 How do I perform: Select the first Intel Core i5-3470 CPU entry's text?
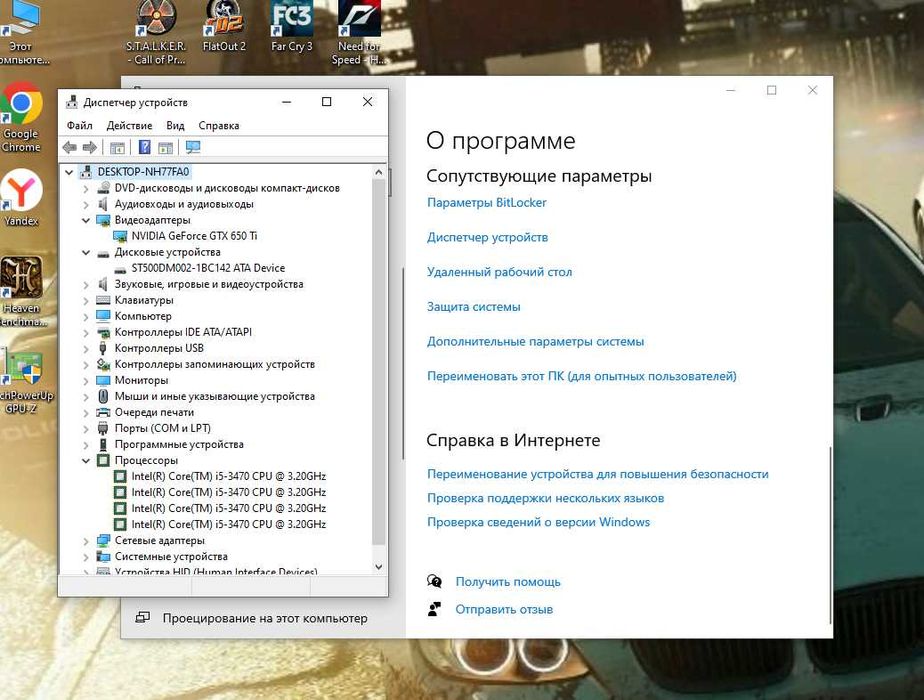[229, 476]
